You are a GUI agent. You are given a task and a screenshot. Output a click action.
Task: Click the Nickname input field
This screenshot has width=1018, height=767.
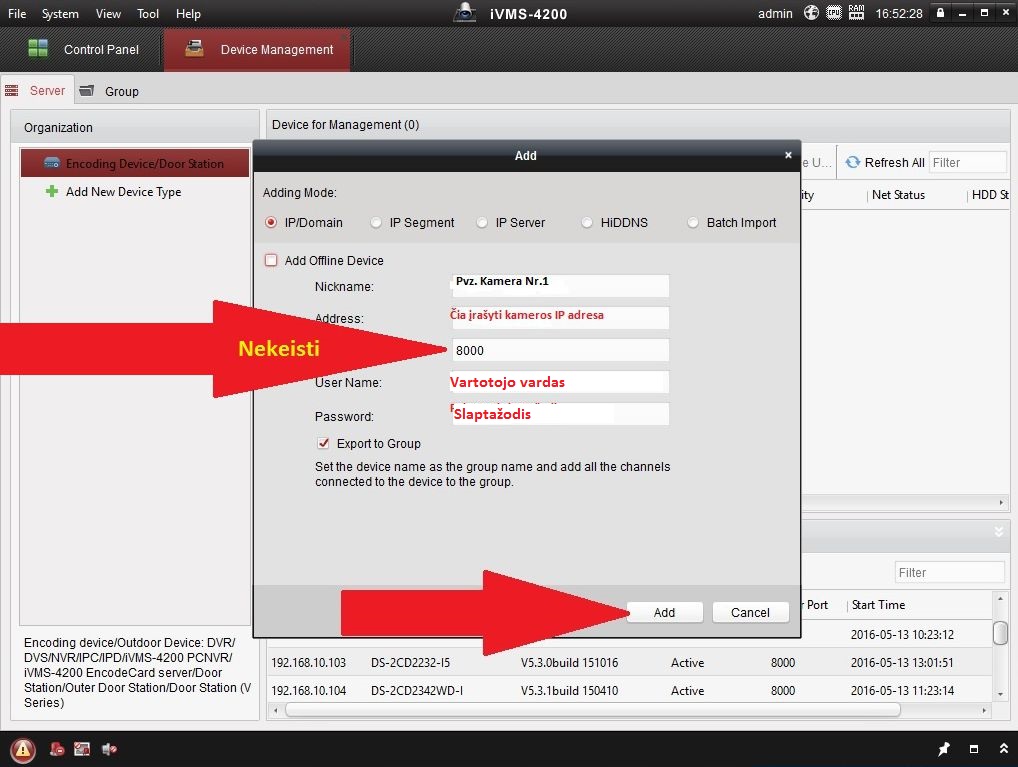pos(560,286)
